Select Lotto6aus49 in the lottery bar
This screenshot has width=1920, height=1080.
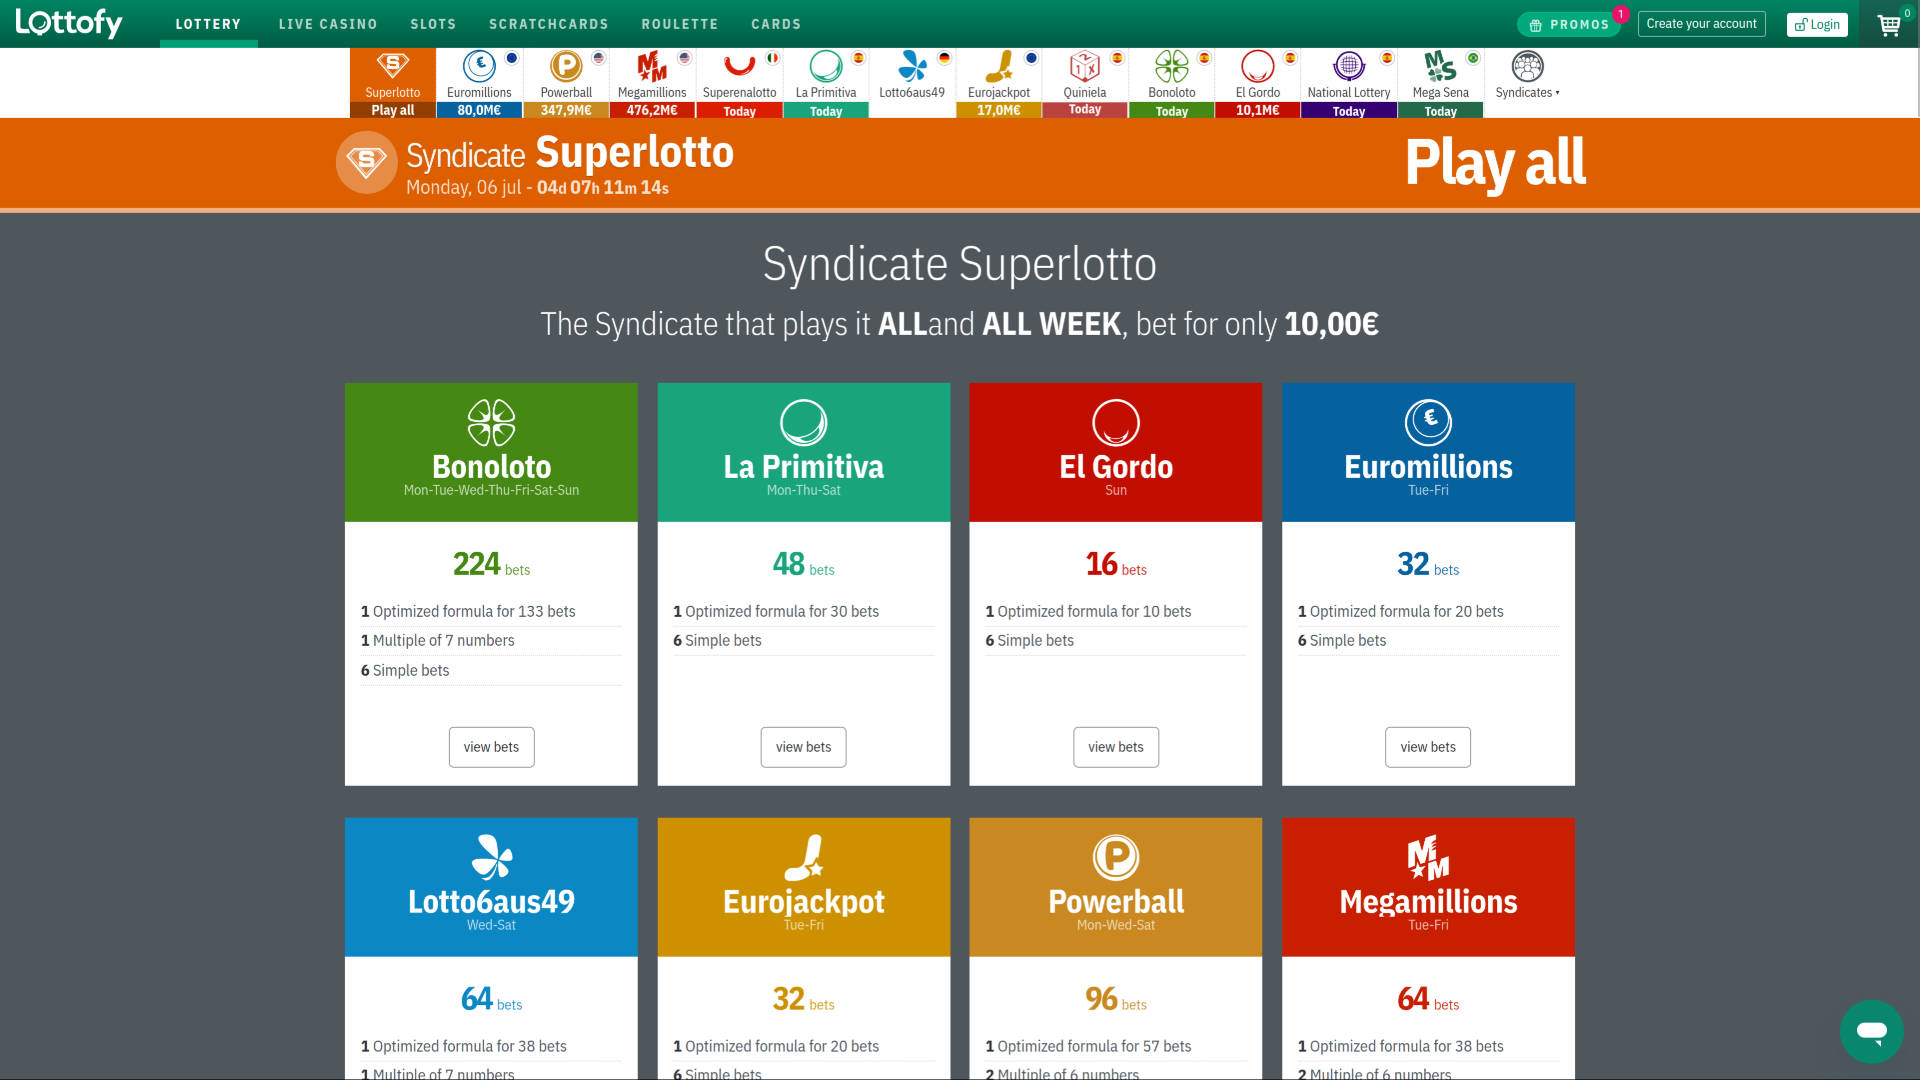[912, 83]
